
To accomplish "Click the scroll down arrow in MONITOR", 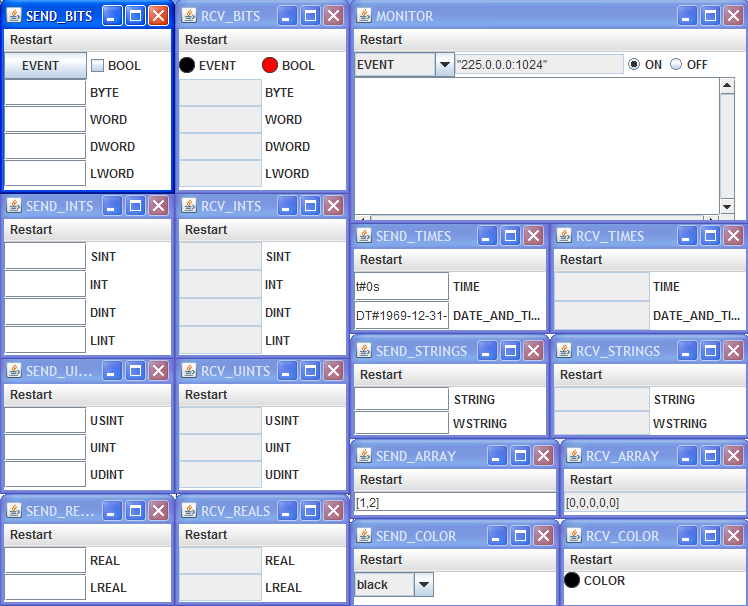I will [727, 206].
